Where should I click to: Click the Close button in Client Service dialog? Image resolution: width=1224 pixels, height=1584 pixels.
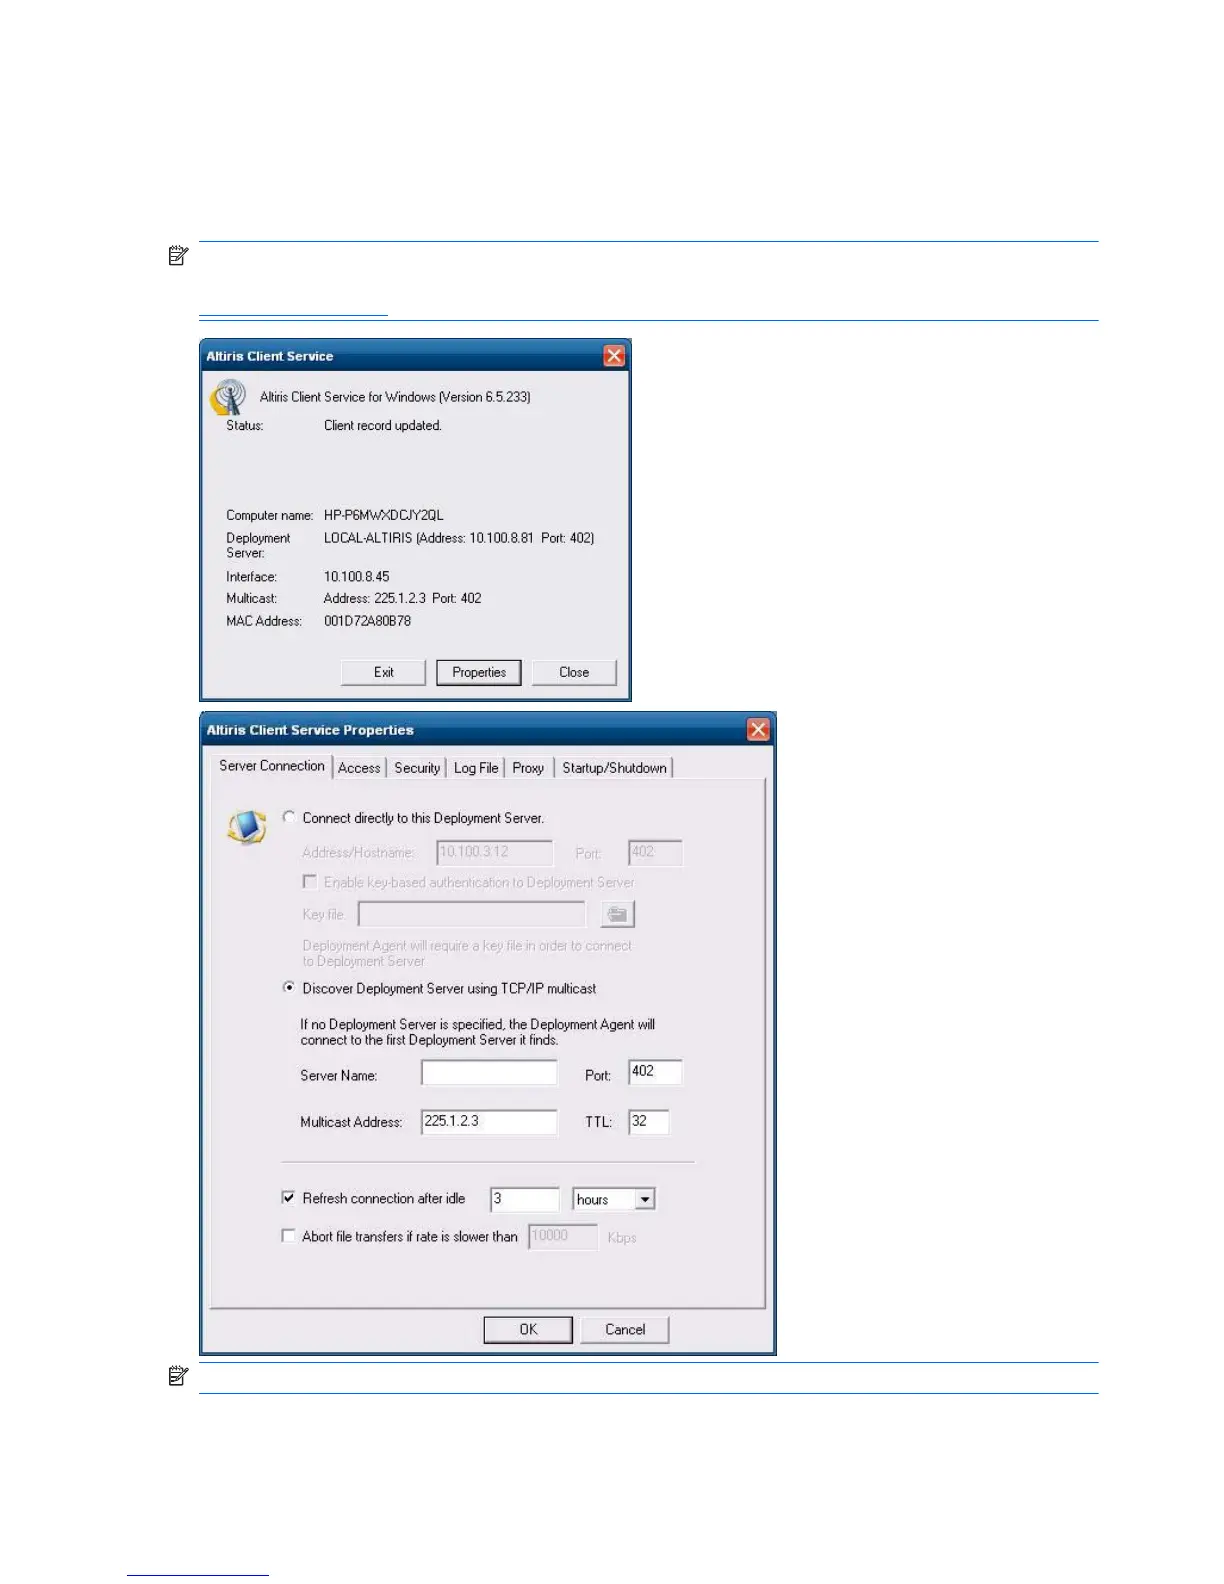(574, 672)
